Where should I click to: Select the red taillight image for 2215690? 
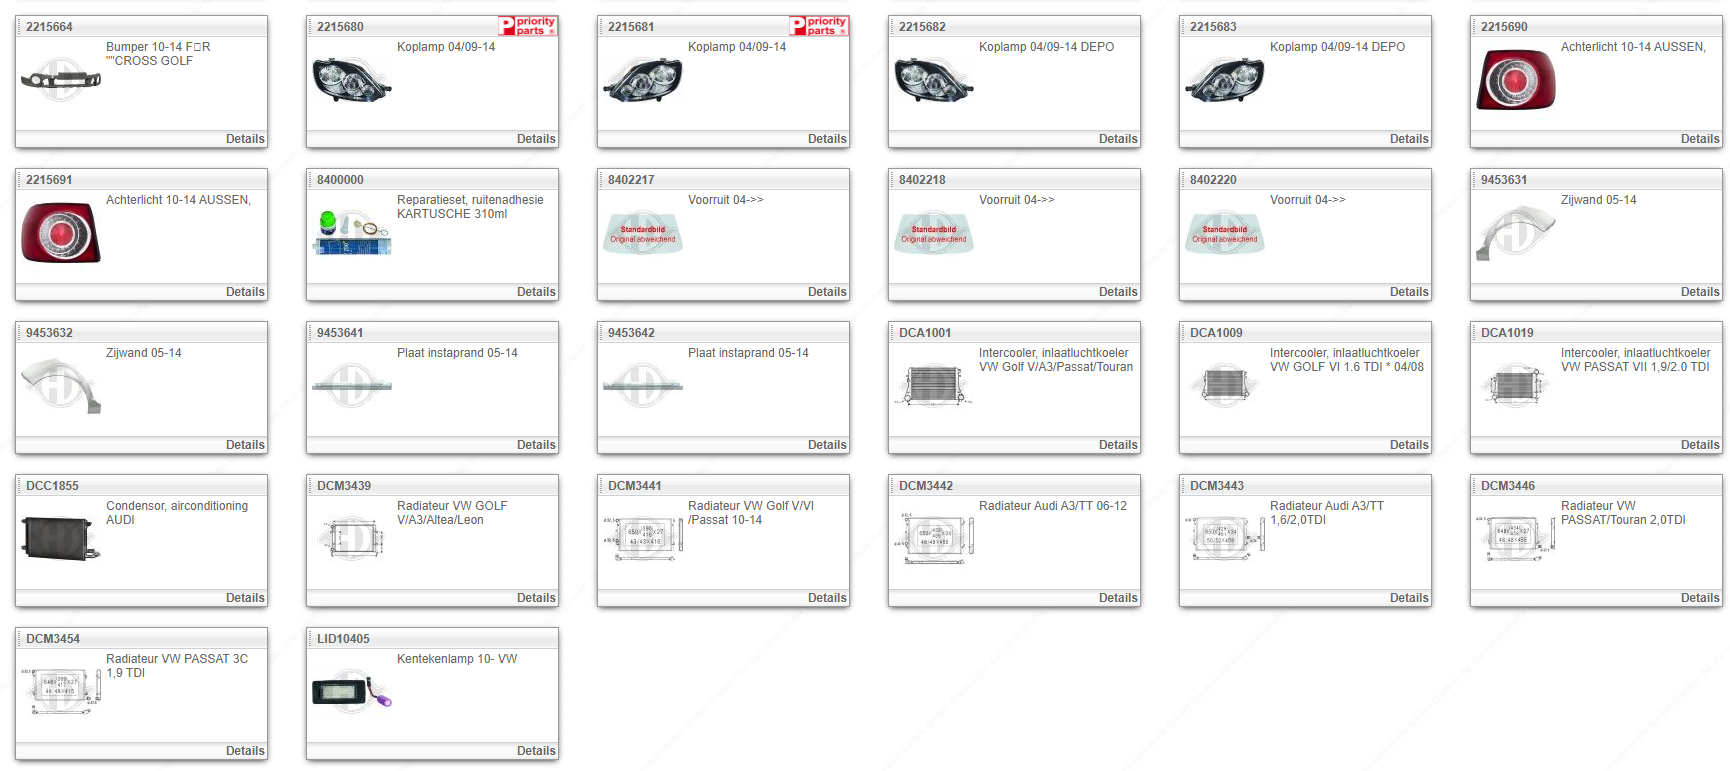pos(1515,80)
